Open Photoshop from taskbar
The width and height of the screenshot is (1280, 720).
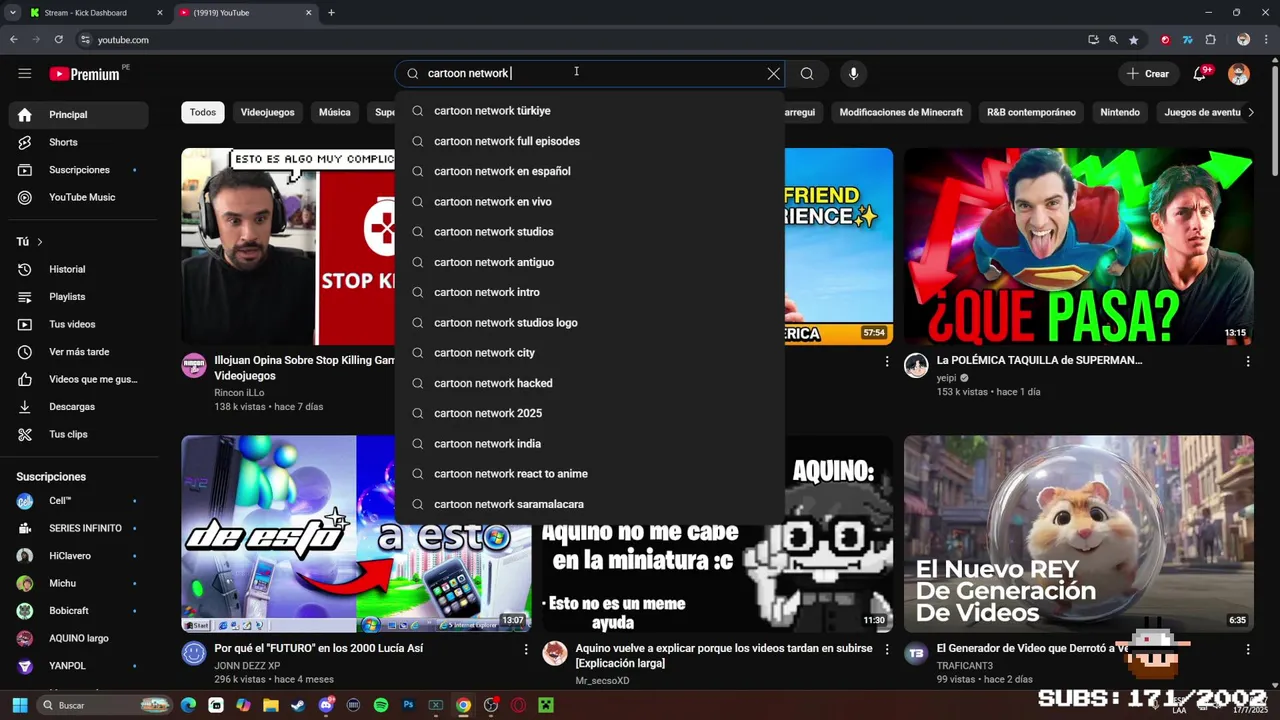click(x=408, y=705)
